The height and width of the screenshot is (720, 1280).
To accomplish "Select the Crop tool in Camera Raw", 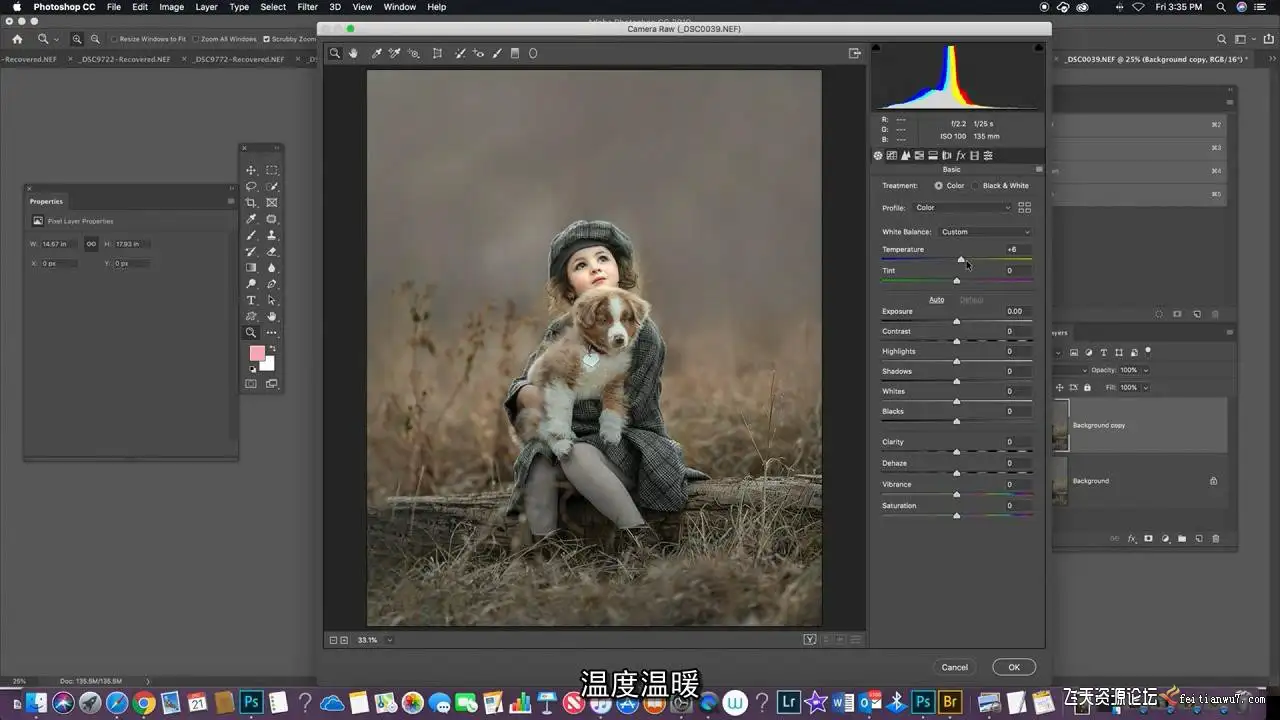I will pos(437,53).
